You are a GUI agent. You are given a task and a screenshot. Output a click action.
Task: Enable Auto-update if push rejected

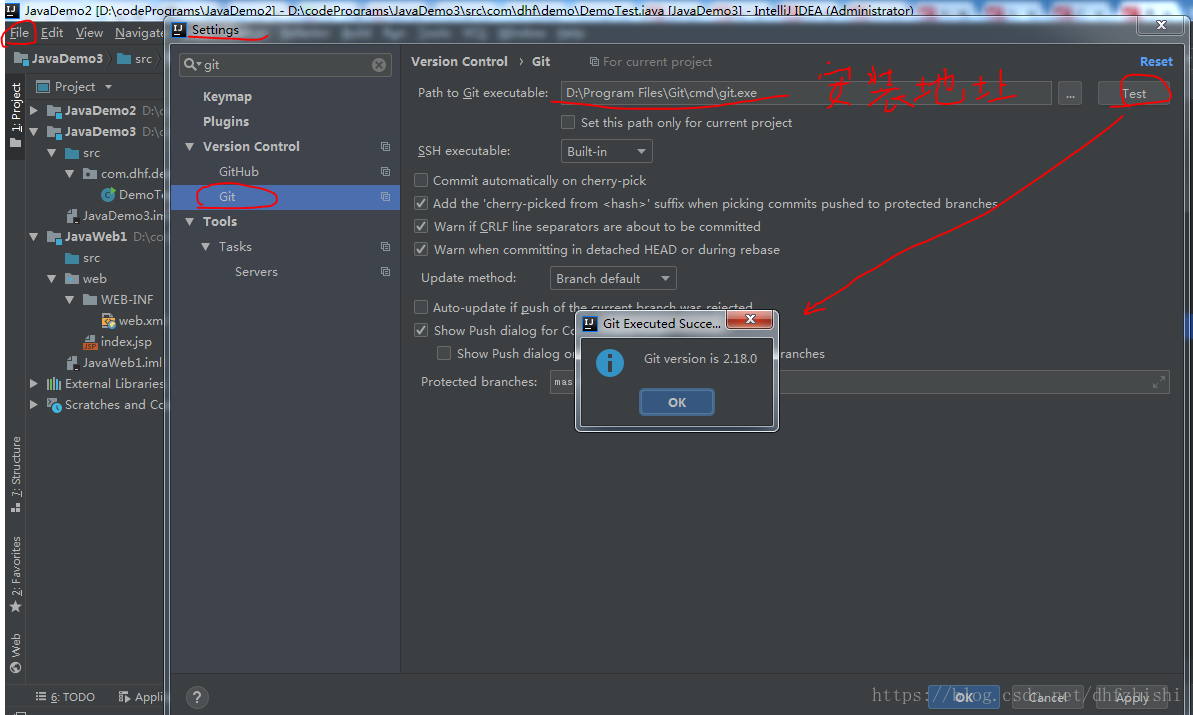point(421,307)
